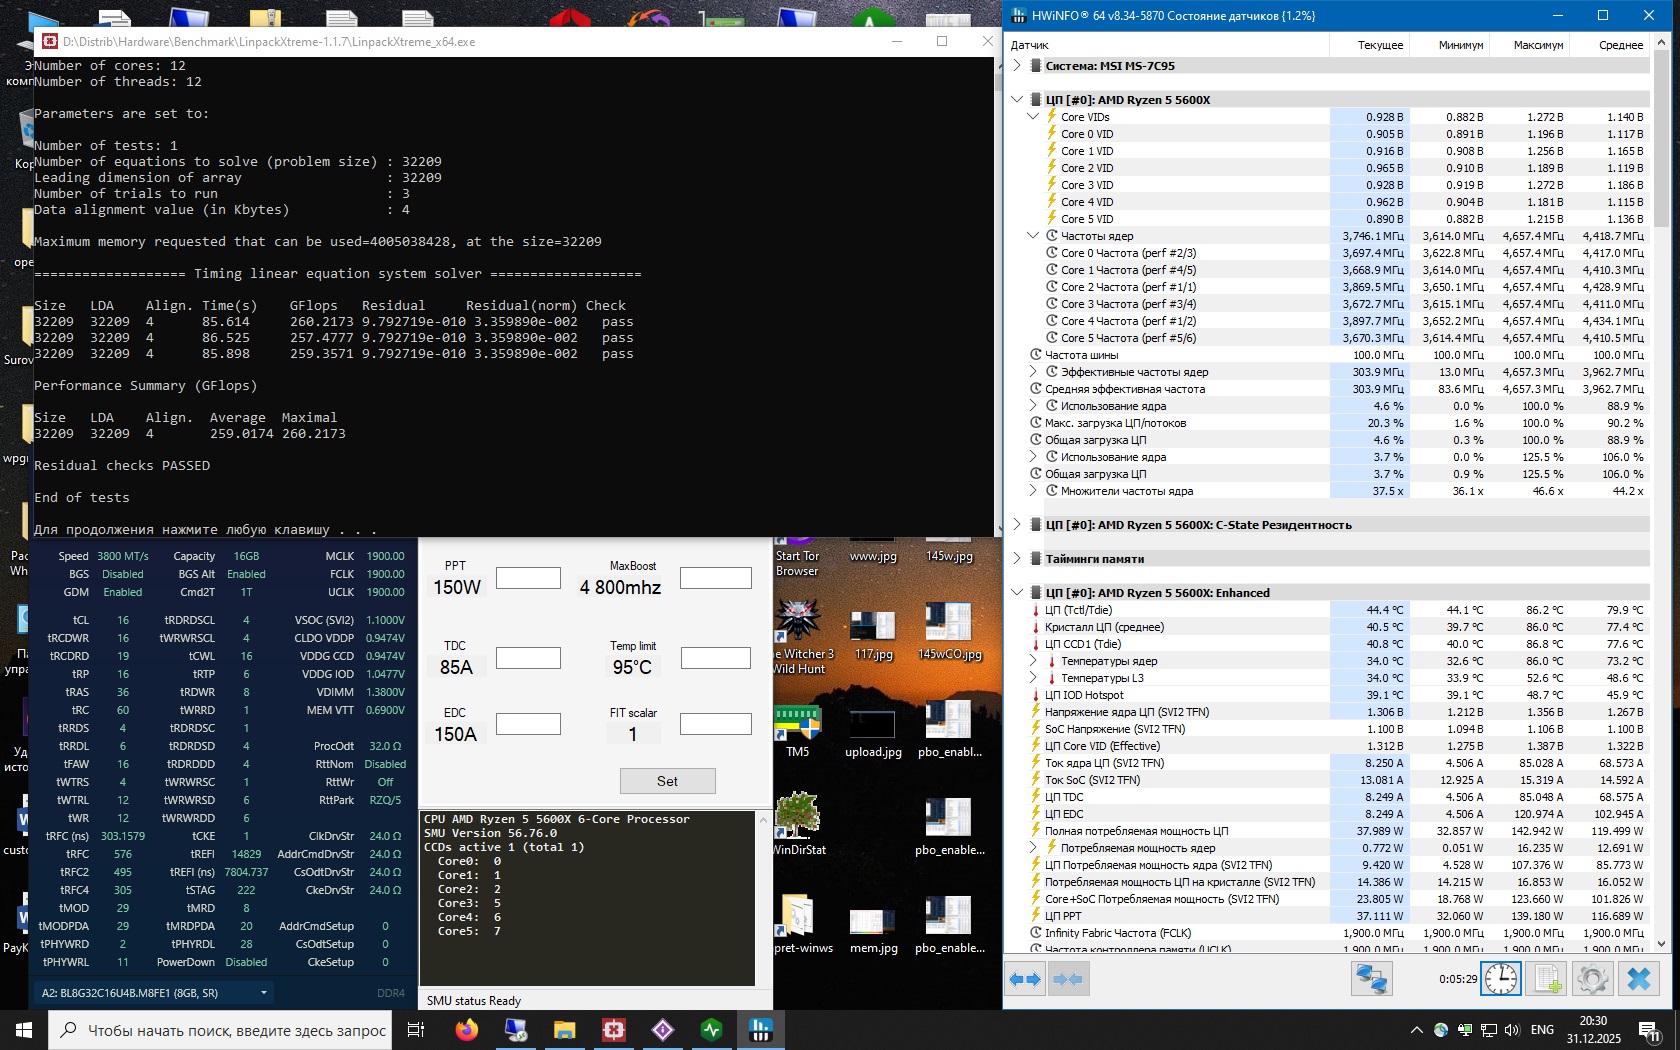This screenshot has height=1050, width=1680.
Task: Open the volume control in system tray
Action: (x=1511, y=1030)
